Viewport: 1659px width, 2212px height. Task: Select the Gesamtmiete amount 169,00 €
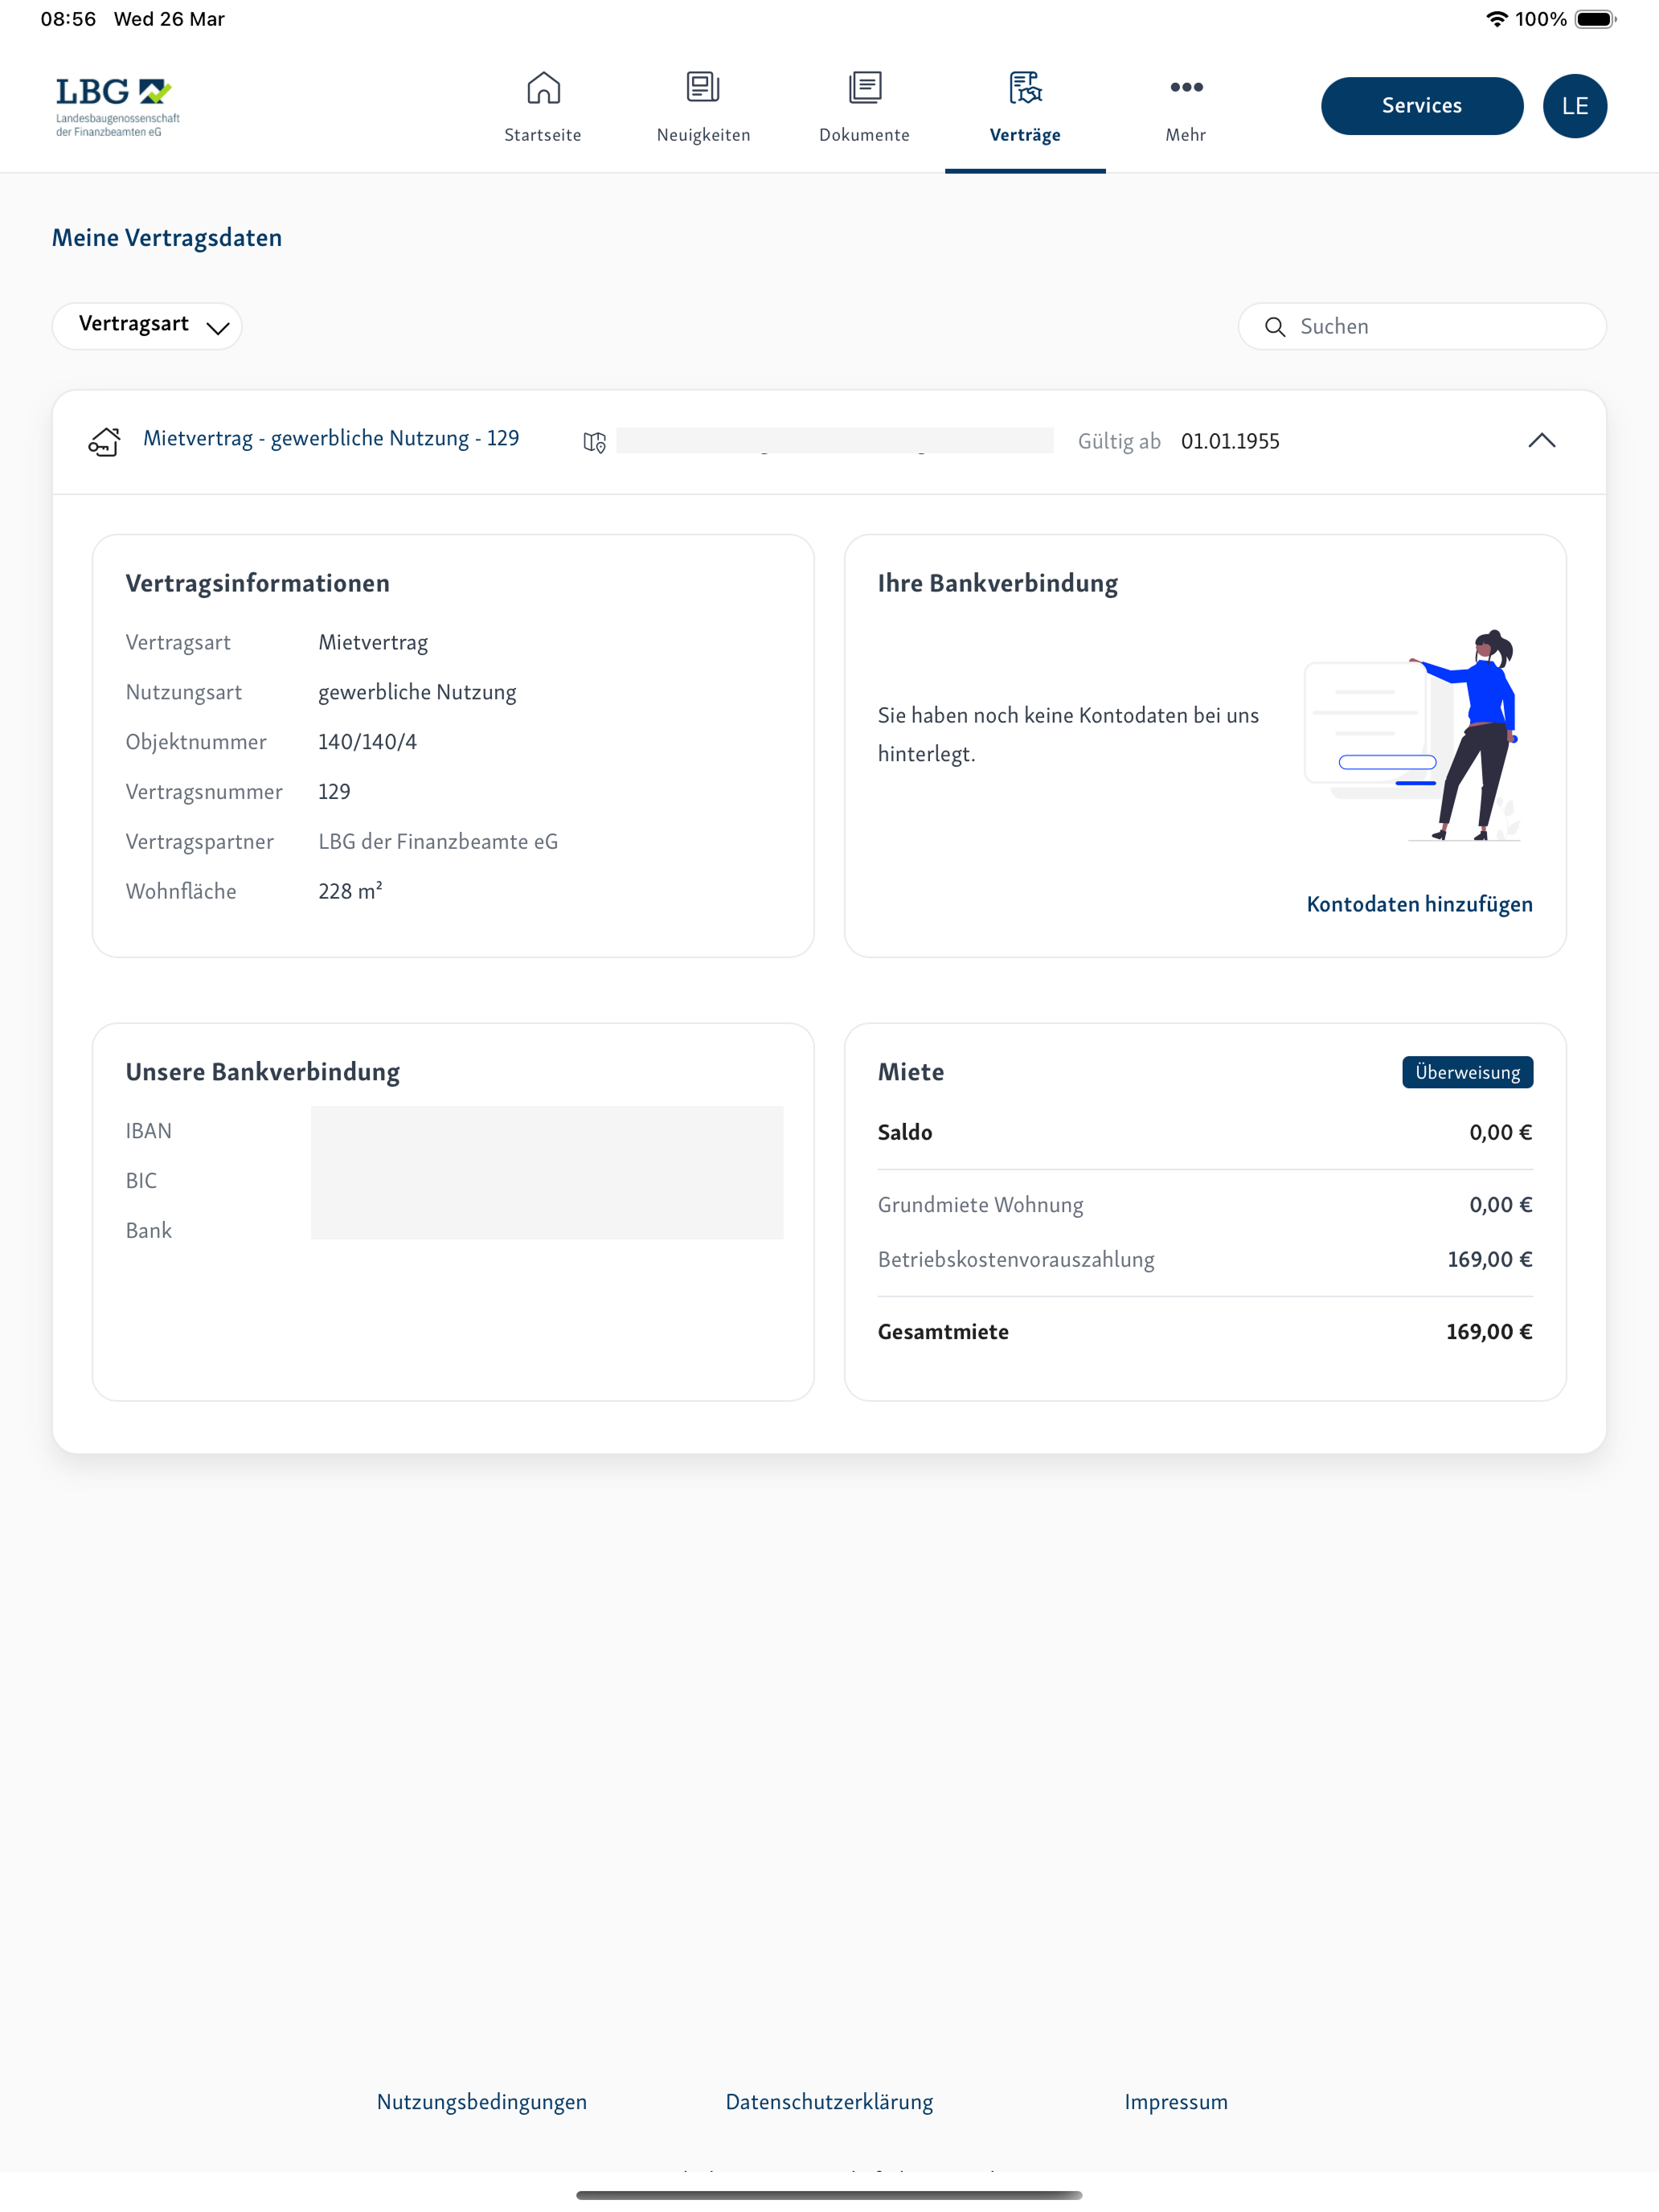(1489, 1332)
